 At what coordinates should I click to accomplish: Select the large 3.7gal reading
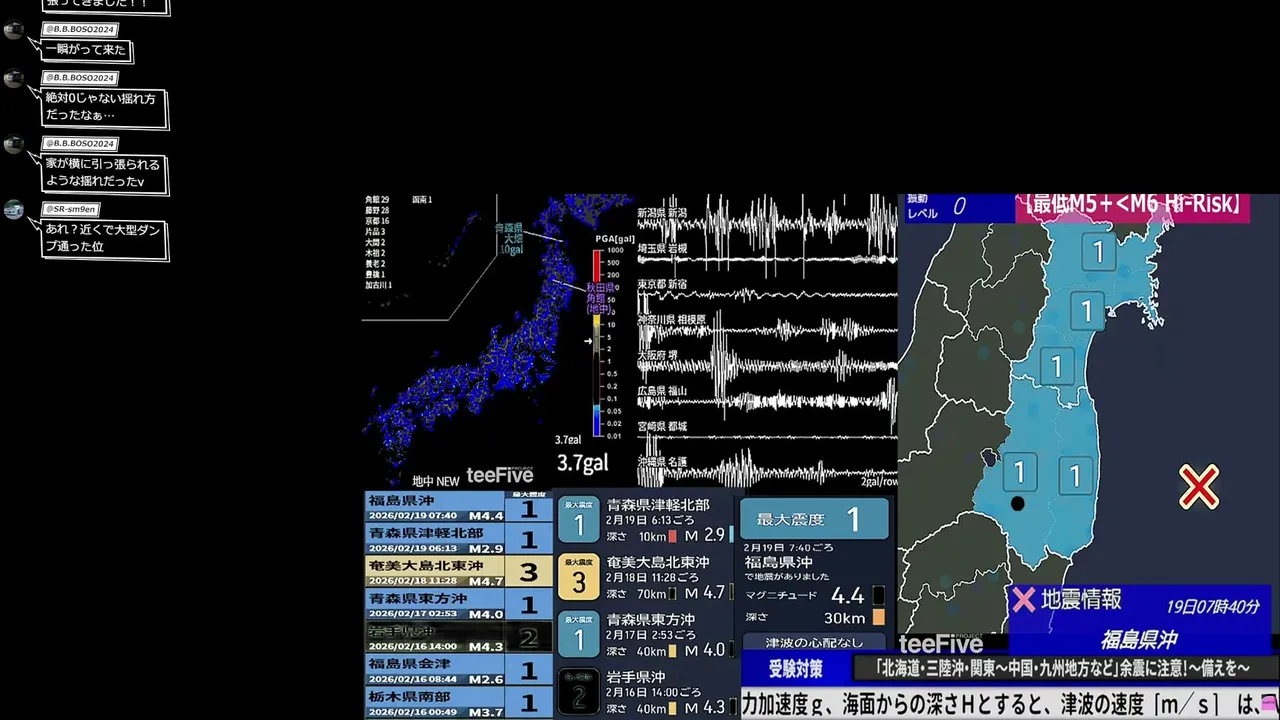pos(582,464)
